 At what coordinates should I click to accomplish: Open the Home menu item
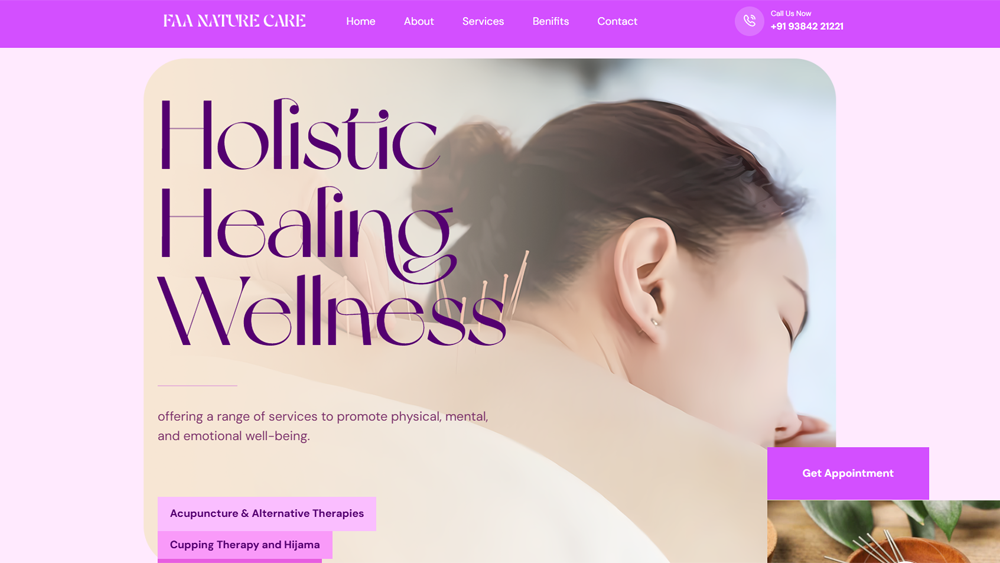[x=360, y=21]
